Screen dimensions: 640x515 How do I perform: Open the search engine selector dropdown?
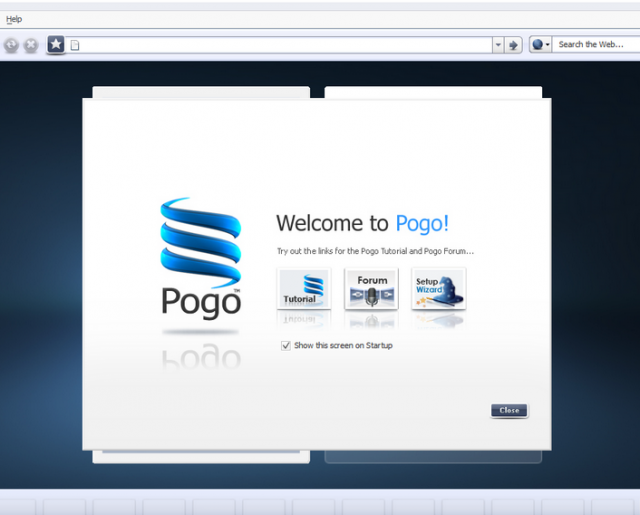pos(541,44)
